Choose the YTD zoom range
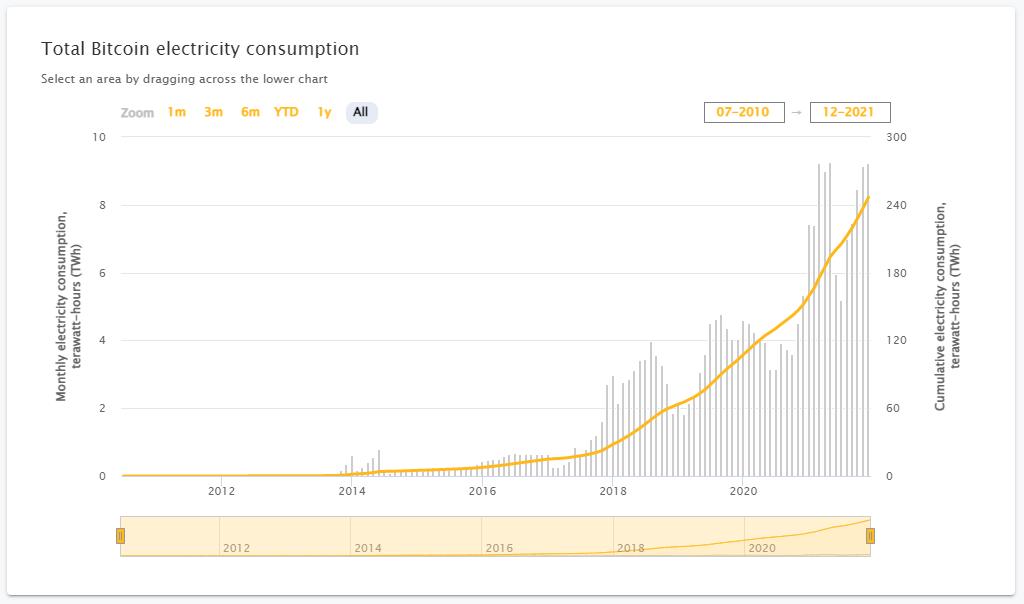This screenshot has width=1024, height=604. click(286, 112)
